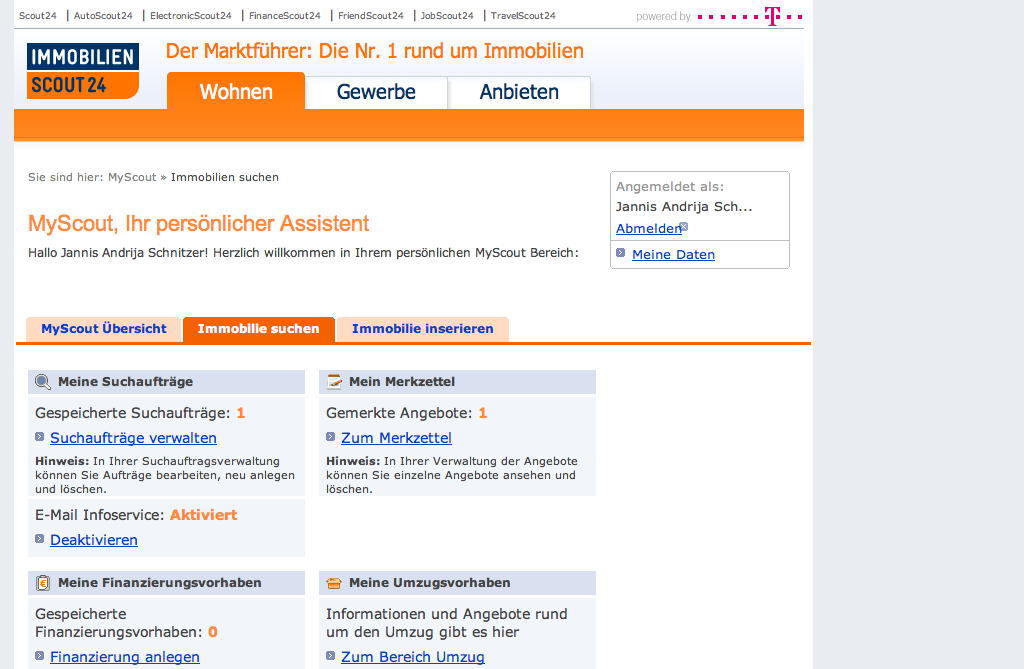Click the Meine Umzugsvorhaben section header
This screenshot has height=669, width=1024.
457,583
